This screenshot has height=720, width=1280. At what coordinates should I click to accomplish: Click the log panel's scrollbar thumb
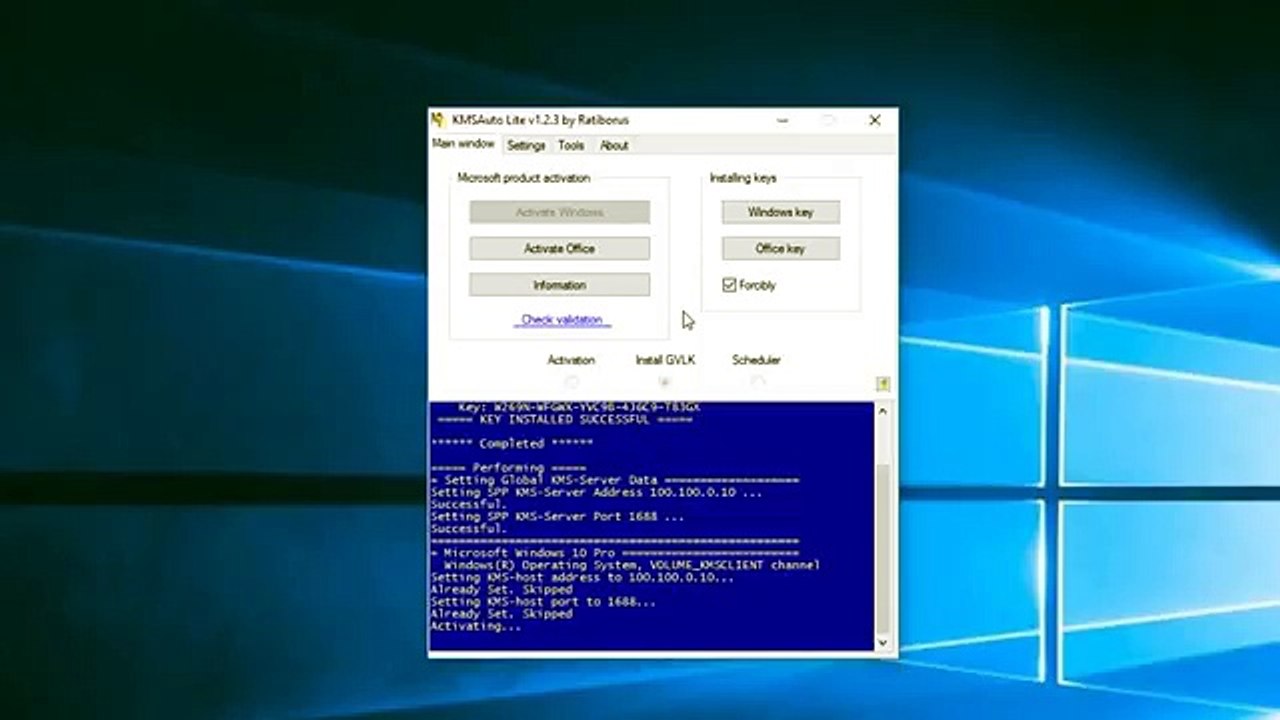click(882, 547)
